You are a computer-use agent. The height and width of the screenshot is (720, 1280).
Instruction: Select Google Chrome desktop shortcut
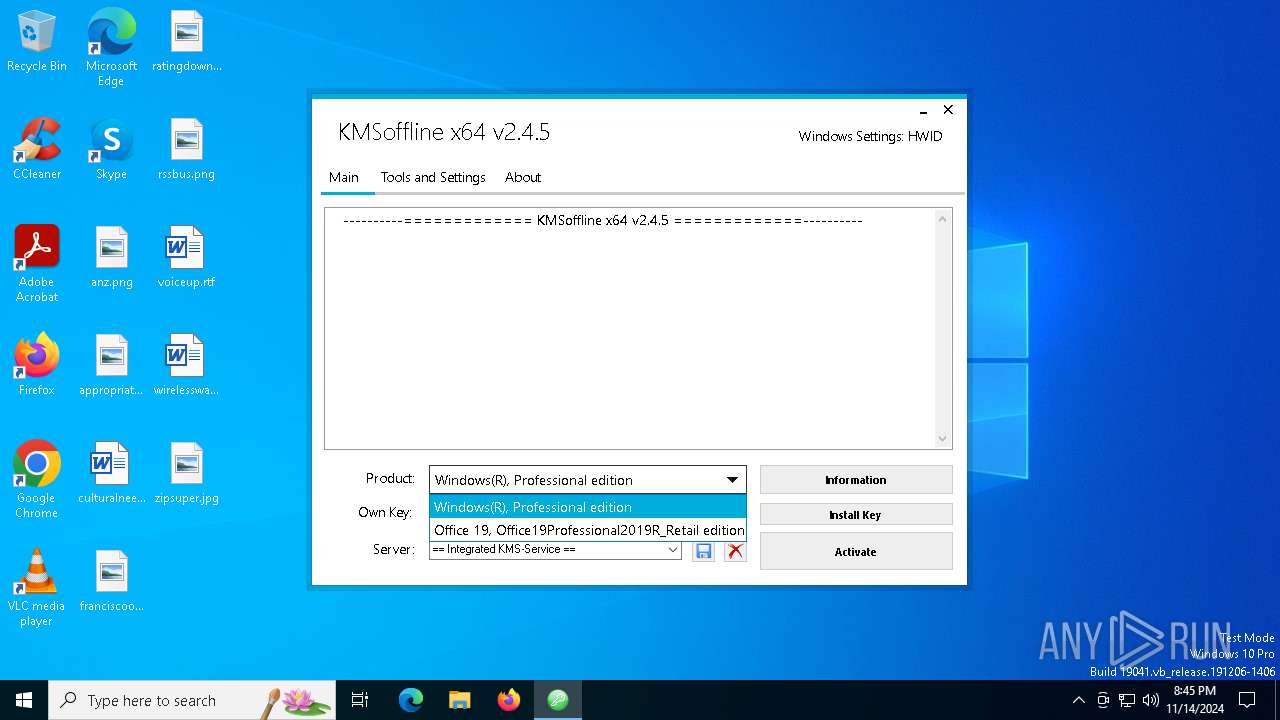pos(37,480)
